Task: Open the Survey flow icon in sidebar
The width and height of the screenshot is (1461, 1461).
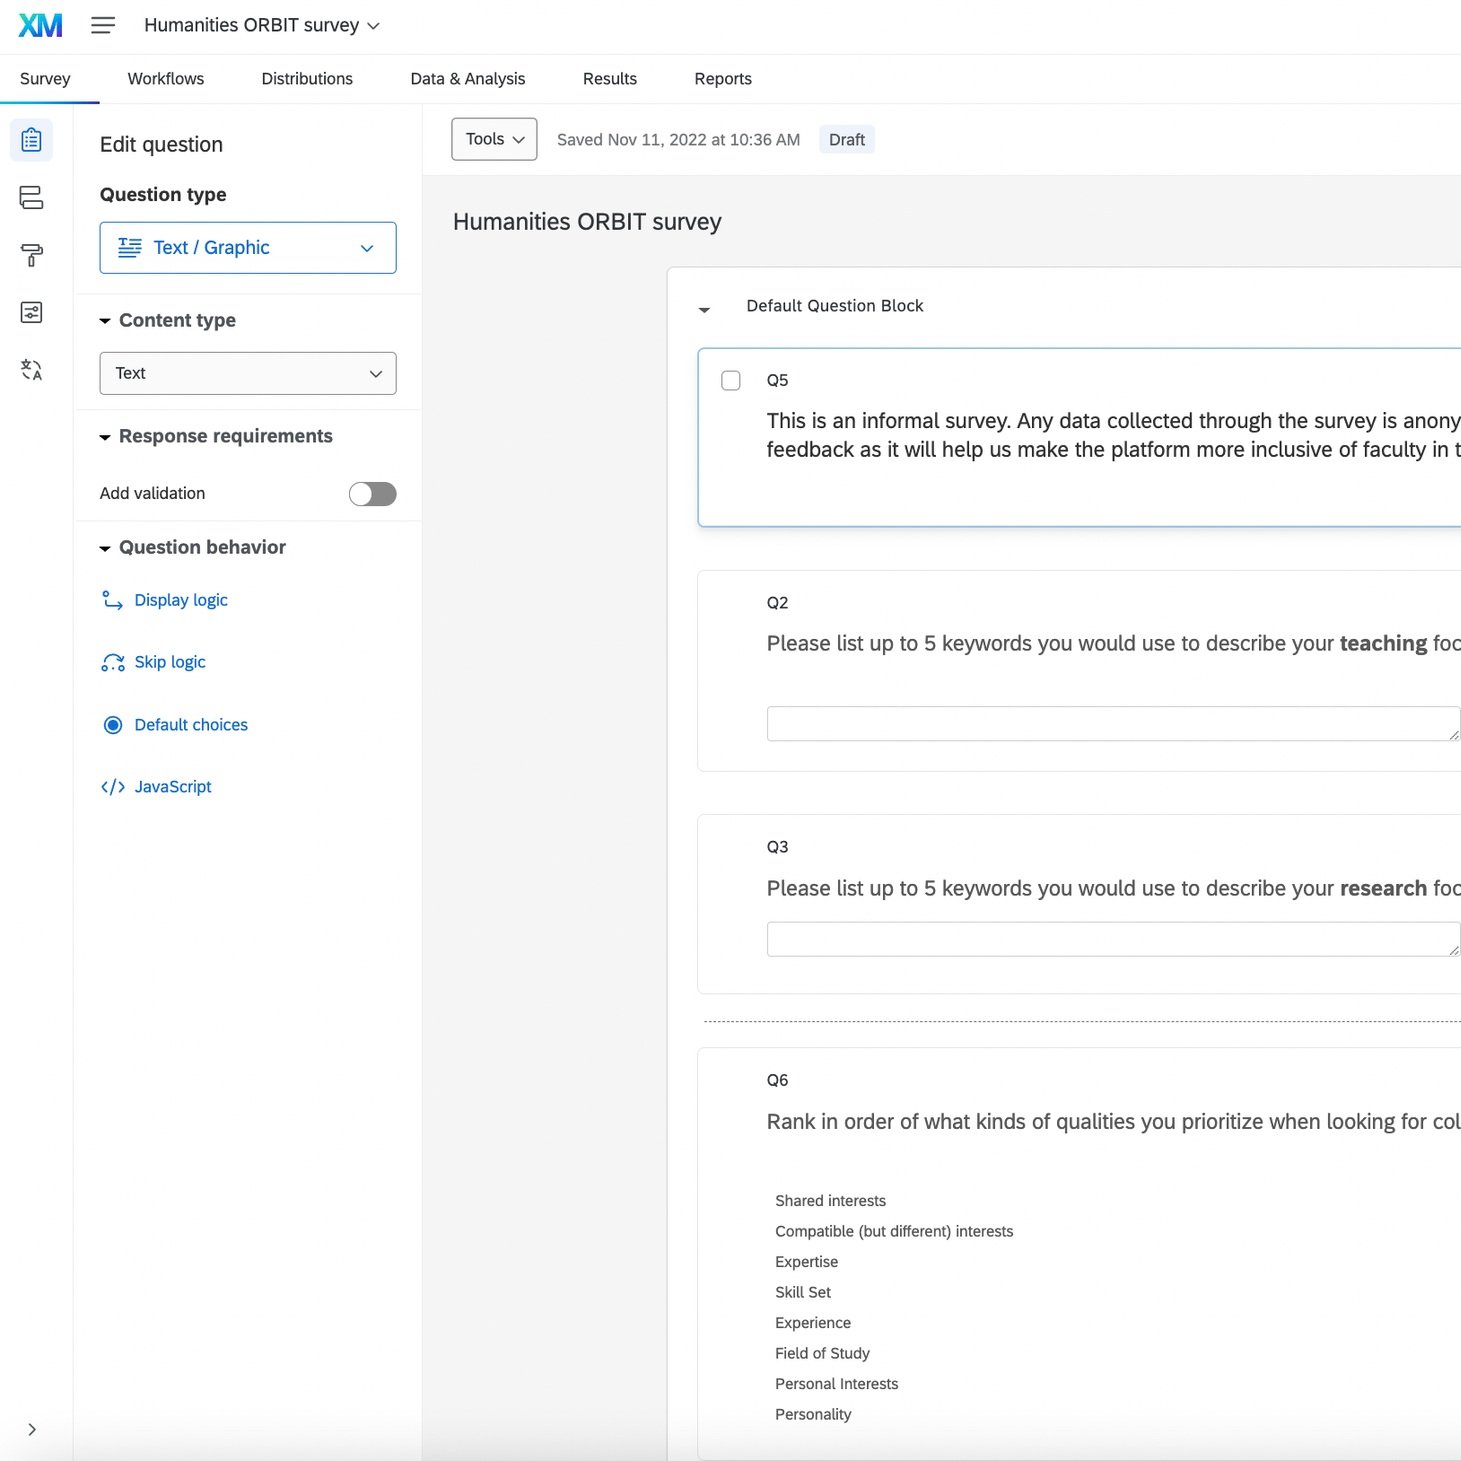Action: [32, 197]
